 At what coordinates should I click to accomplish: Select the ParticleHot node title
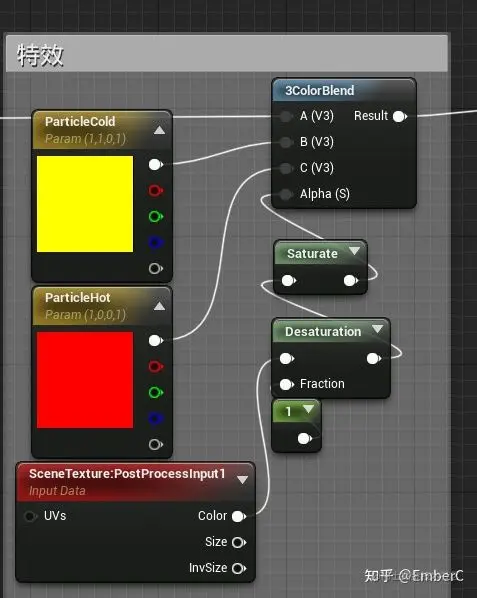tap(78, 297)
